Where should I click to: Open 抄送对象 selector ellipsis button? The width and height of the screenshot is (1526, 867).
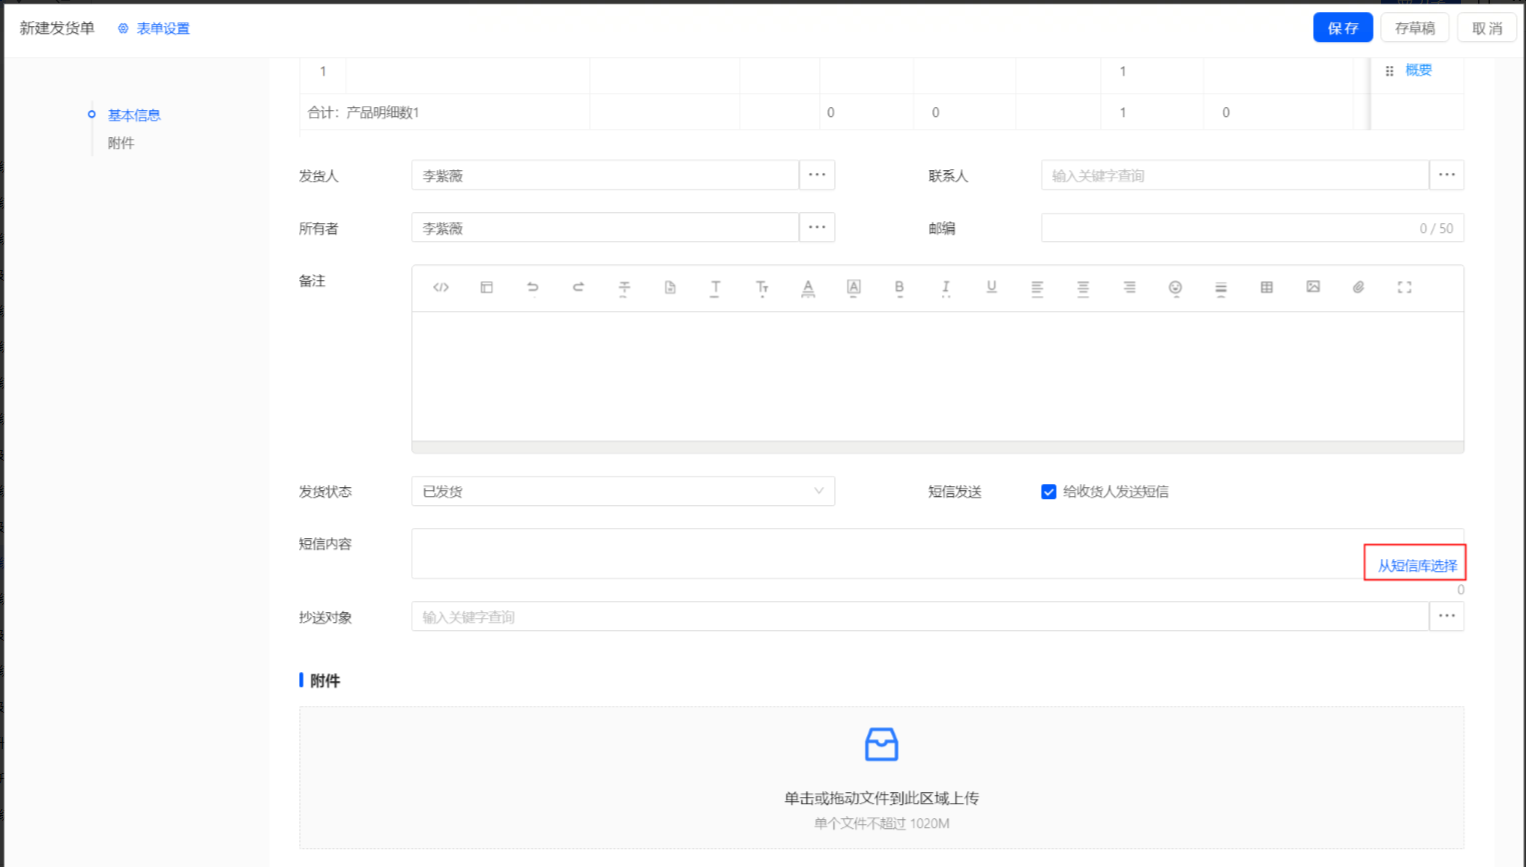click(1447, 617)
